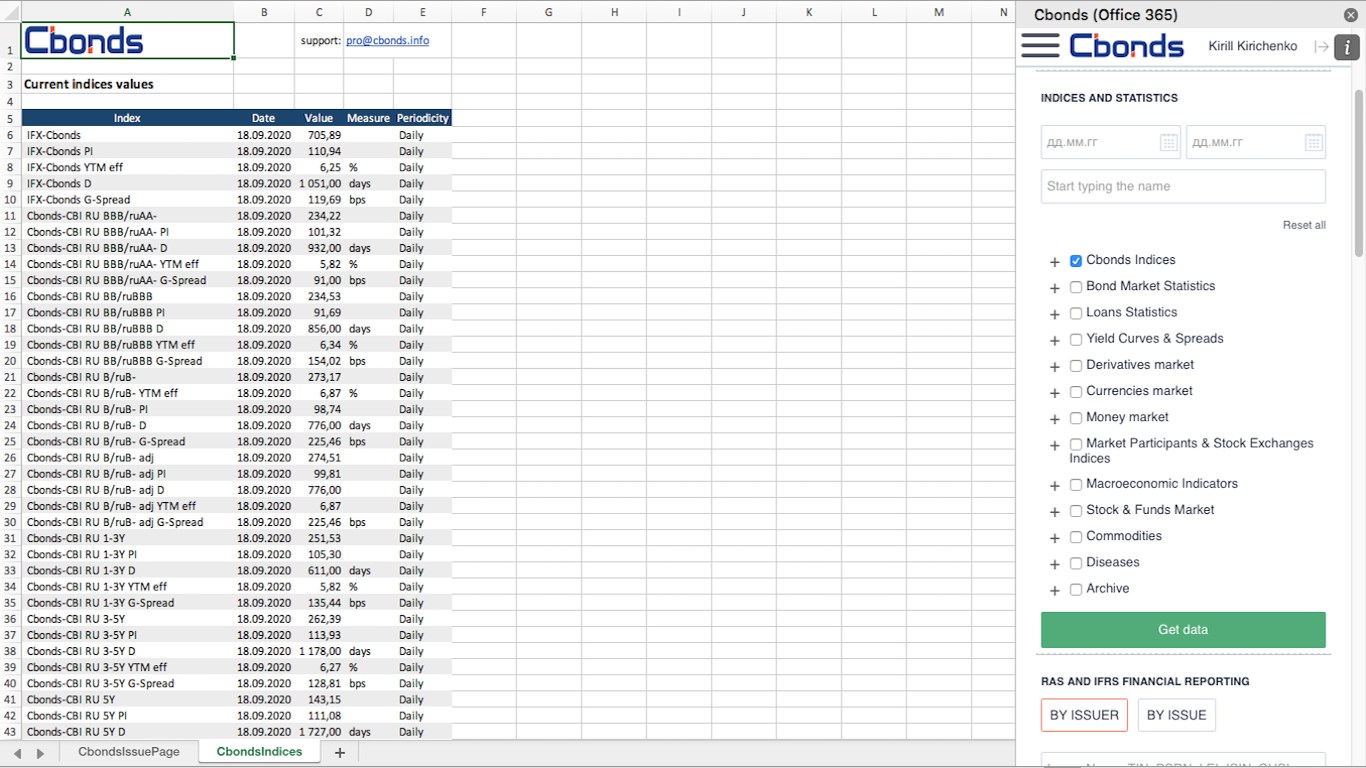Tick the Archive checkbox

1076,590
